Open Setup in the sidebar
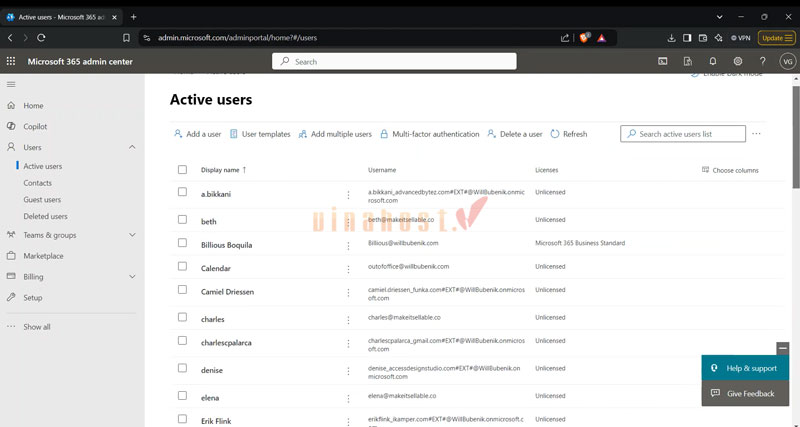Image resolution: width=800 pixels, height=427 pixels. tap(33, 297)
